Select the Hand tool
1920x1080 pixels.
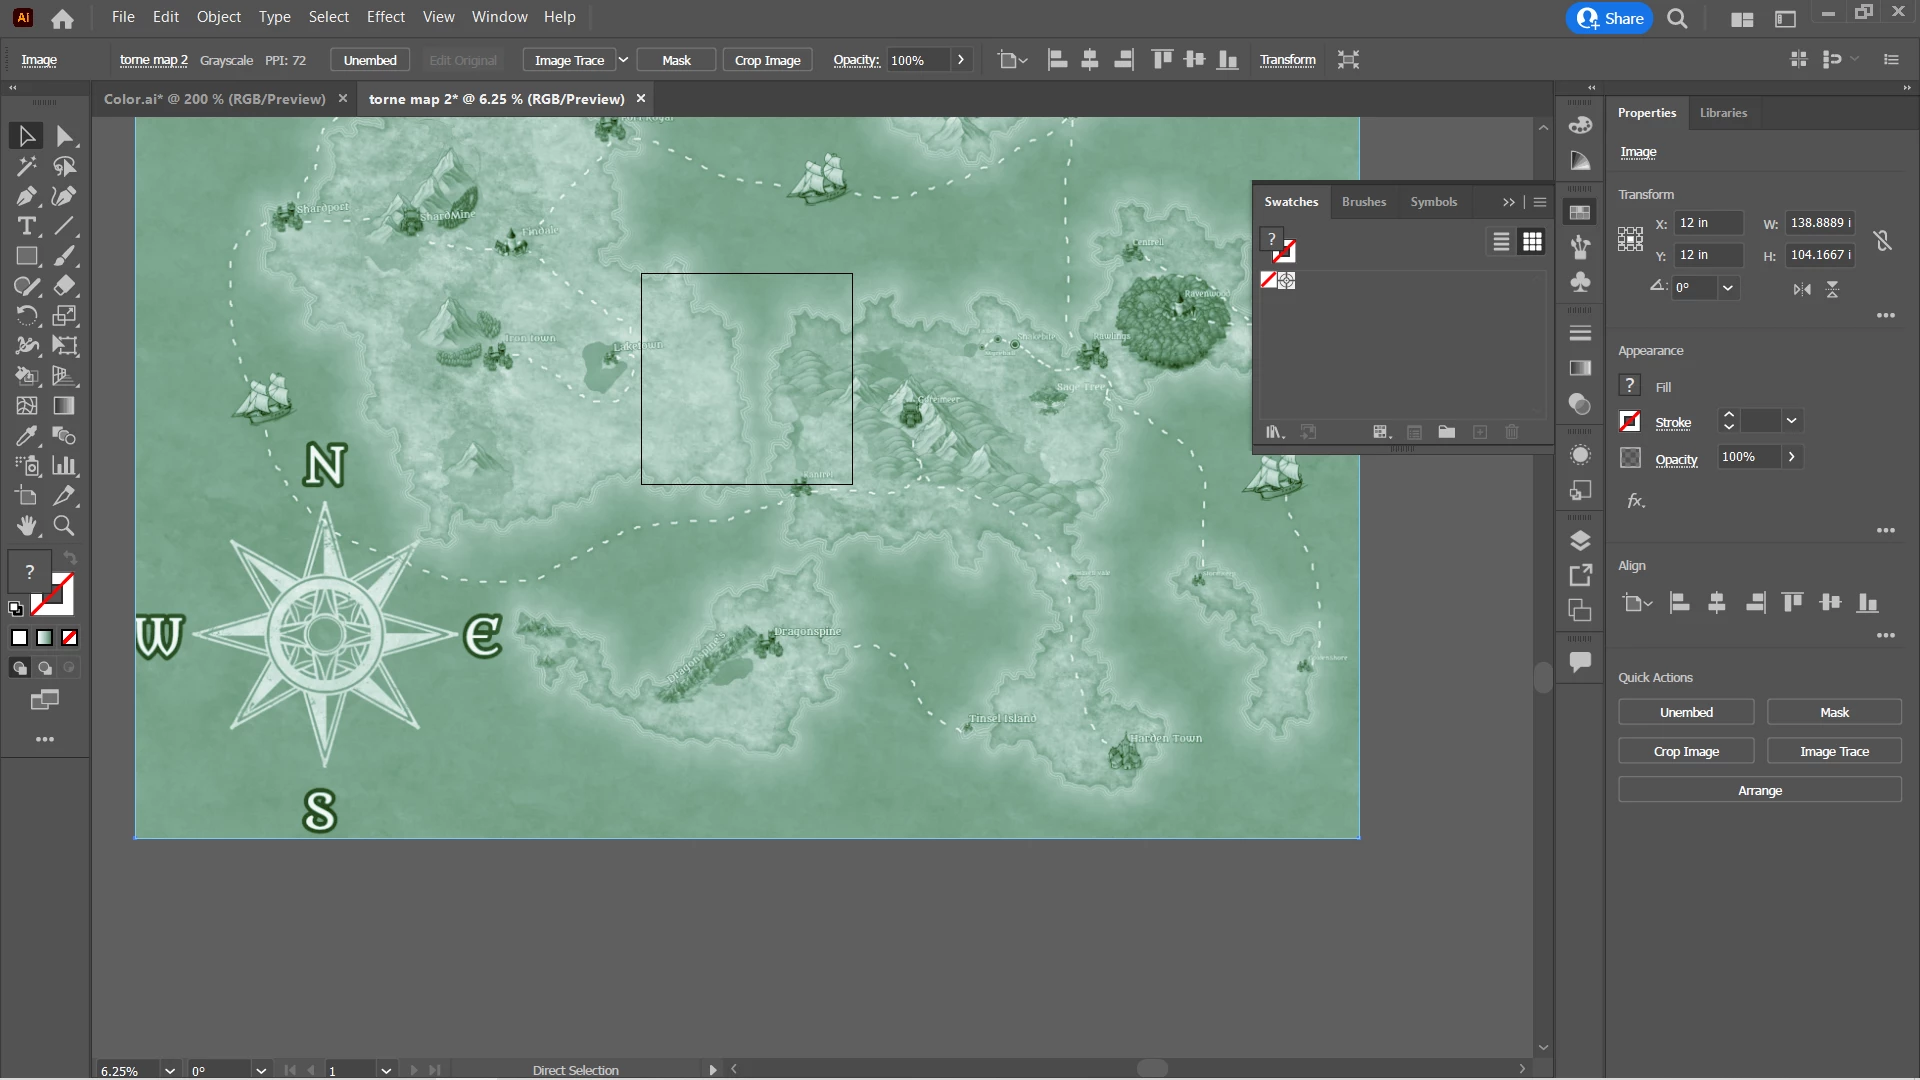pyautogui.click(x=27, y=526)
